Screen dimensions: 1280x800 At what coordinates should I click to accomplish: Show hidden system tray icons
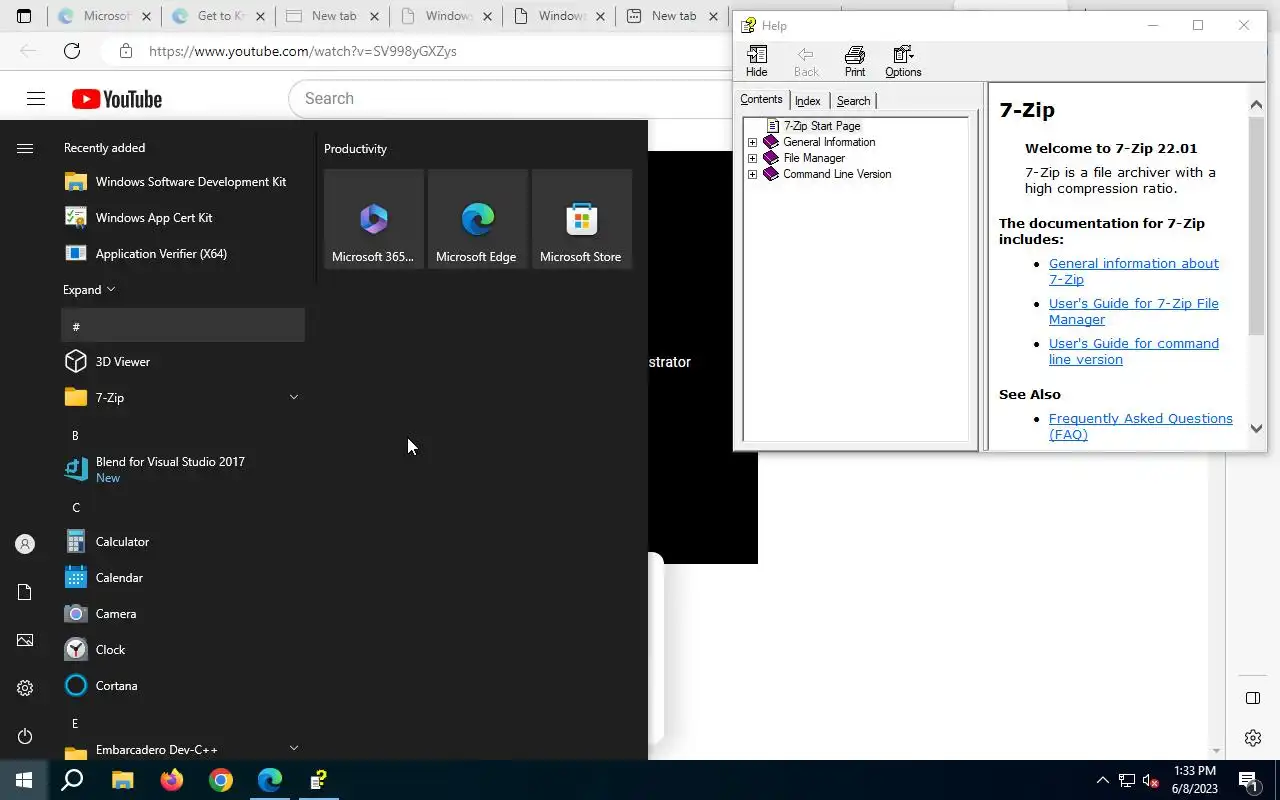pos(1102,780)
